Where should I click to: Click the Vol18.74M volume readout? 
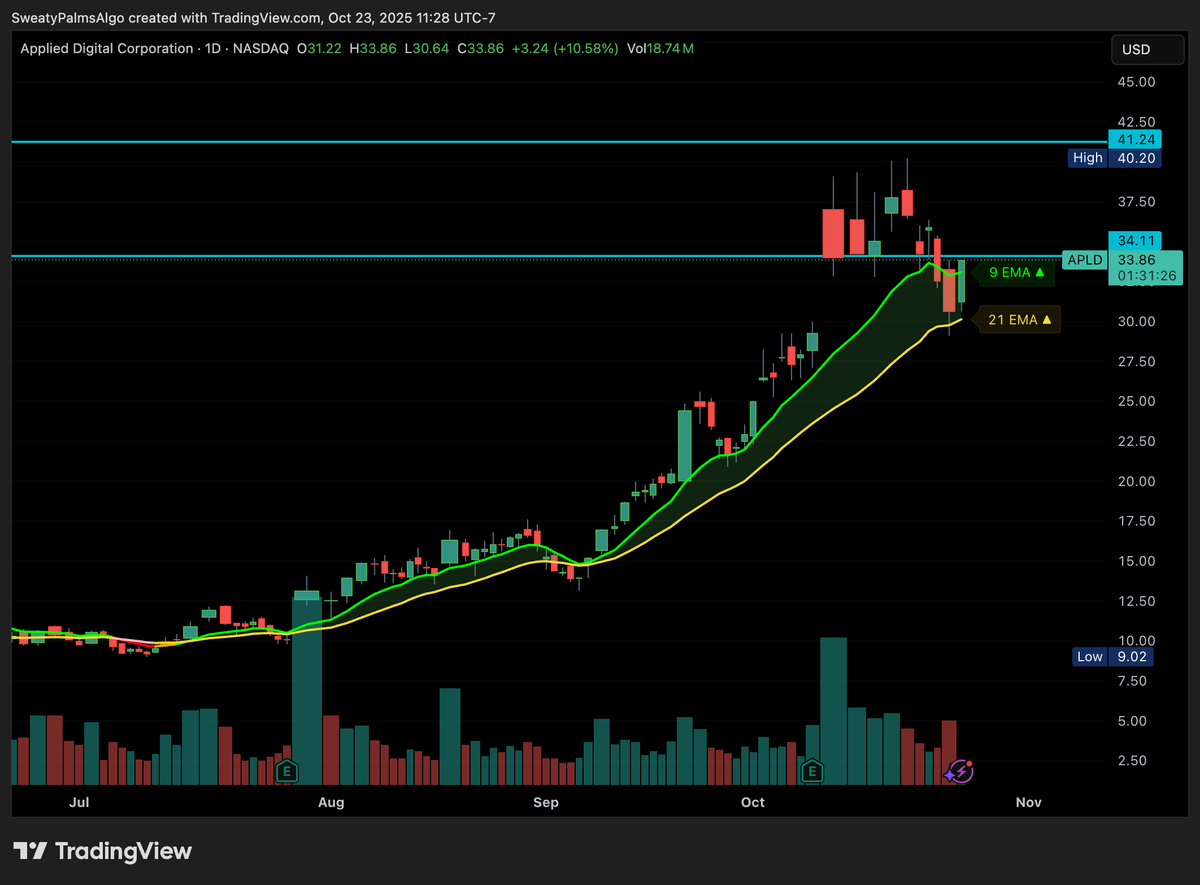[x=660, y=48]
